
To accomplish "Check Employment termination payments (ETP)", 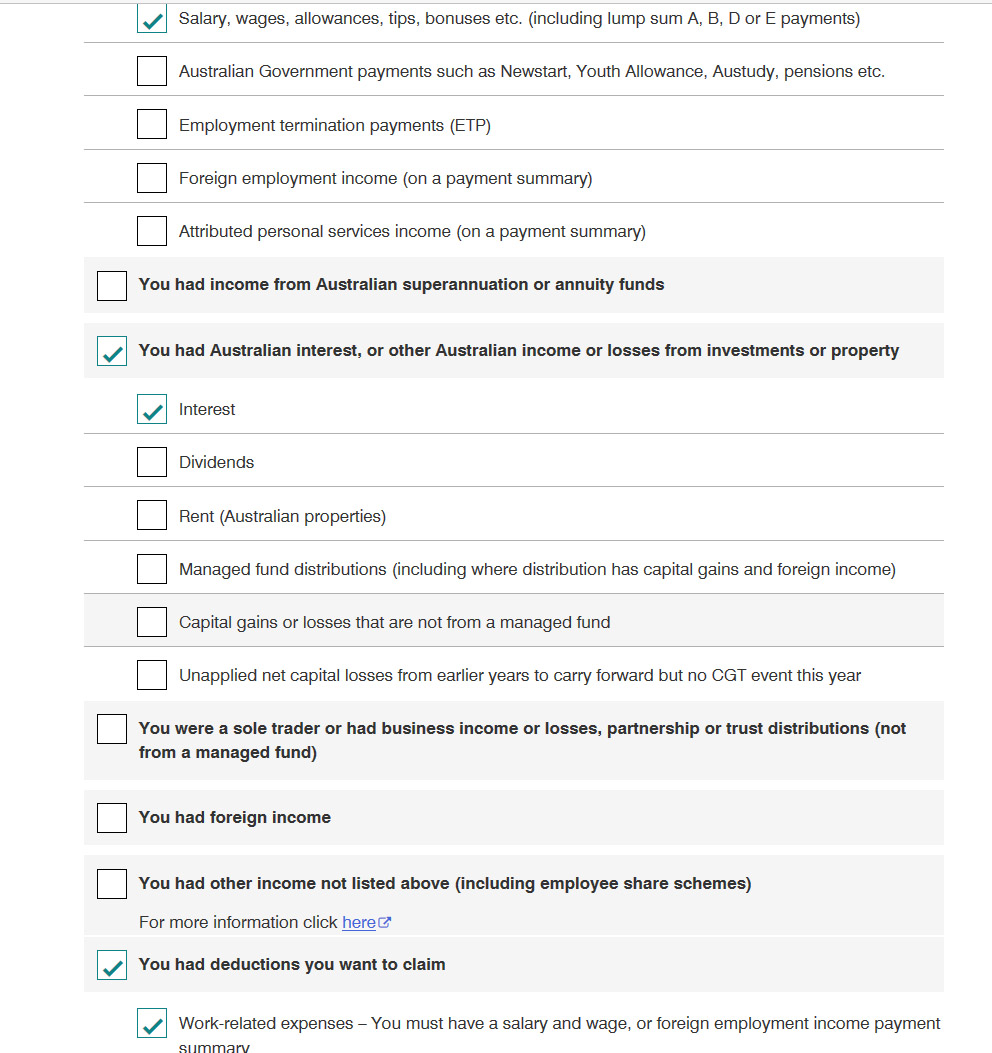I will (x=152, y=124).
